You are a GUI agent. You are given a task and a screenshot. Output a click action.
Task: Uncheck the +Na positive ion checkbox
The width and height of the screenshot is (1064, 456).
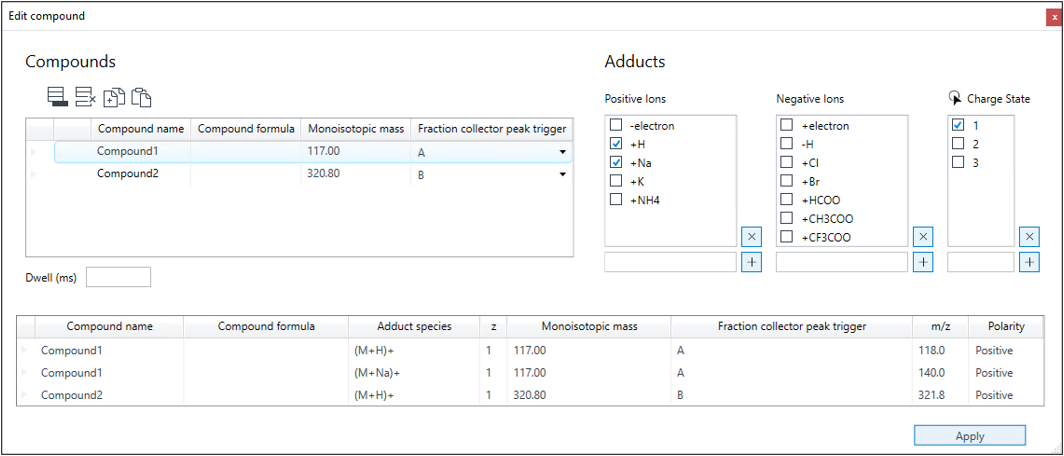615,163
